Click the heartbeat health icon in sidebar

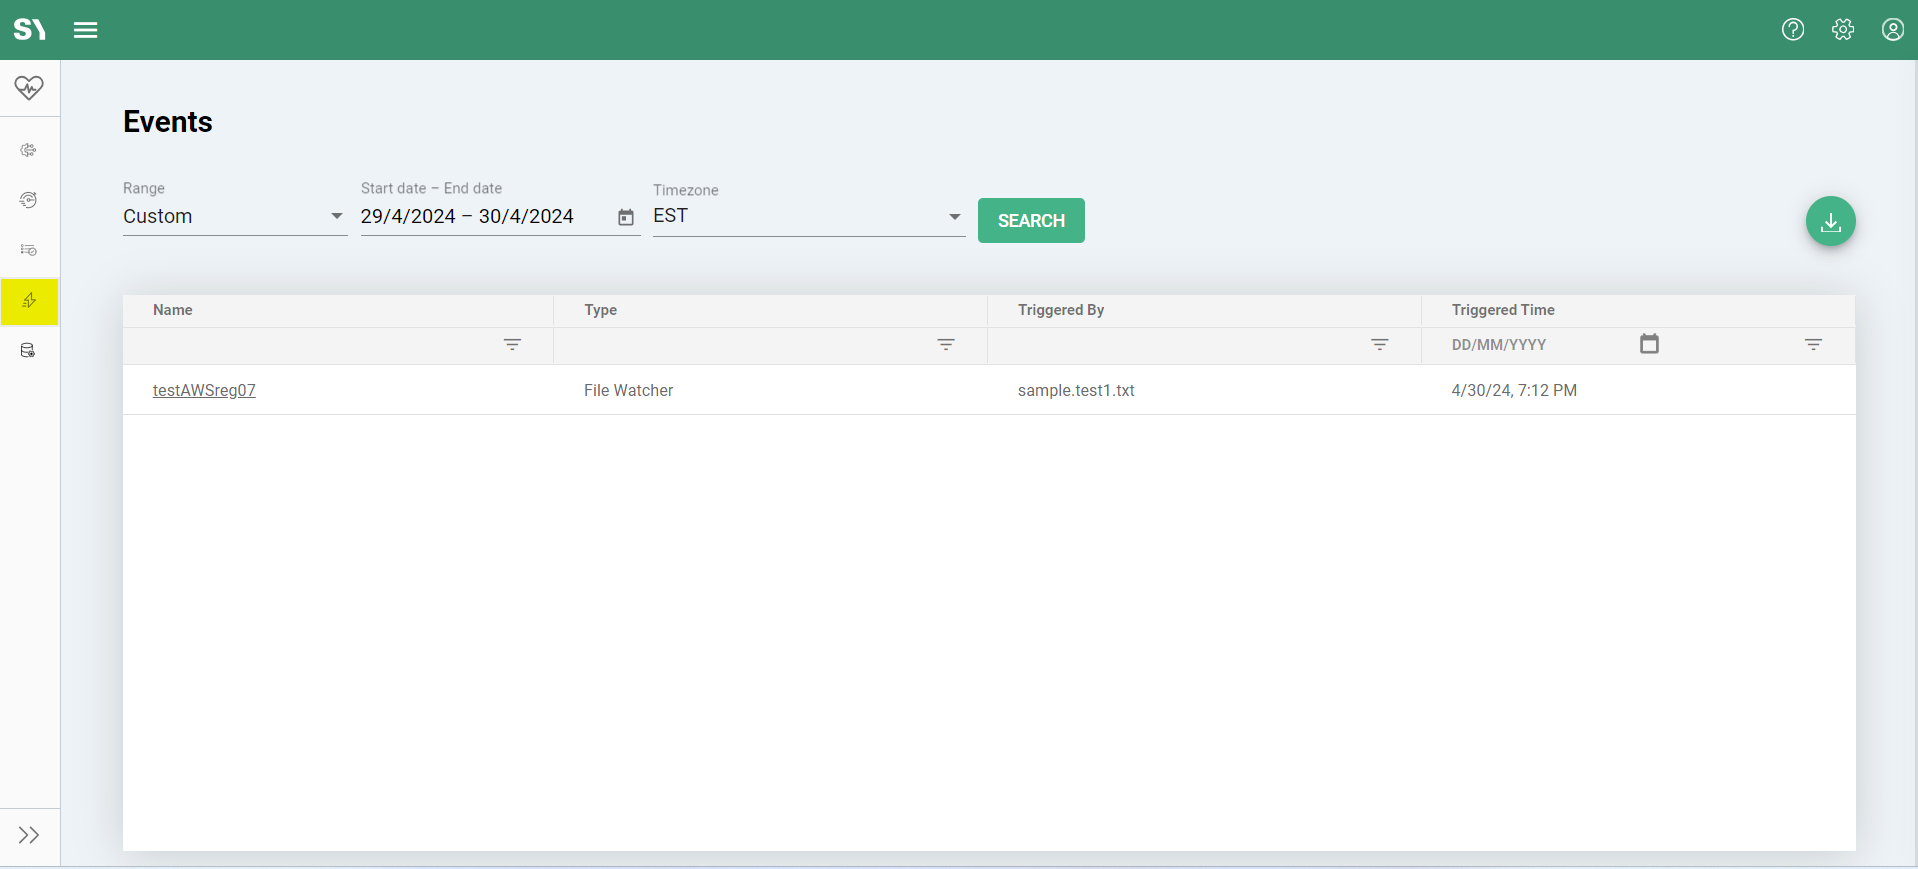[x=29, y=88]
